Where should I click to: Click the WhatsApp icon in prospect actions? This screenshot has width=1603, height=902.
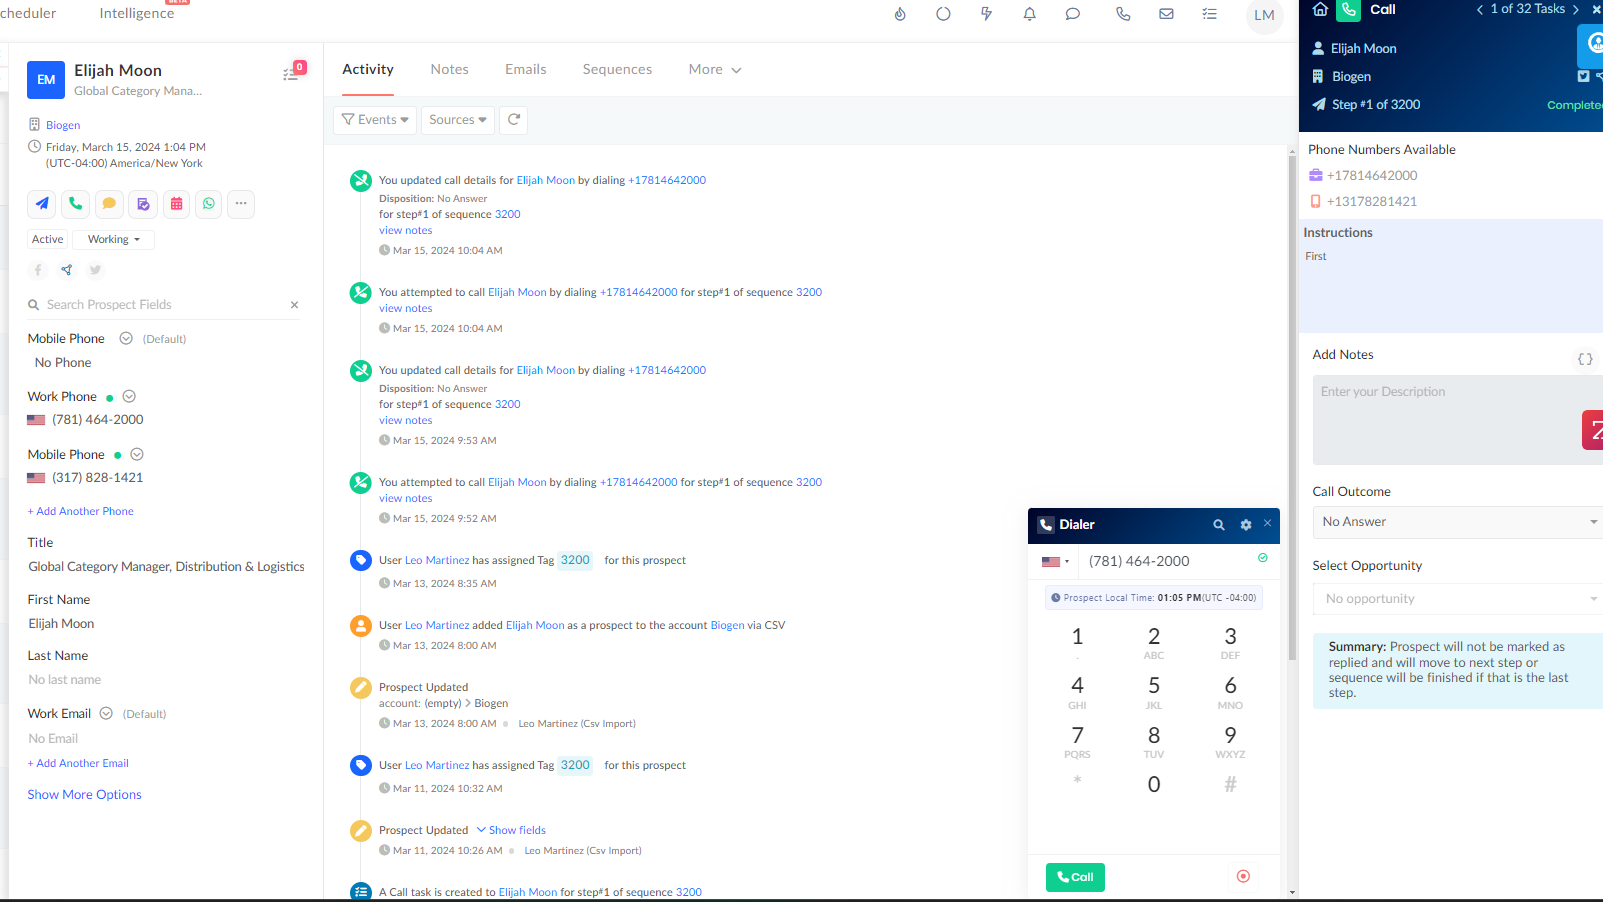coord(209,204)
